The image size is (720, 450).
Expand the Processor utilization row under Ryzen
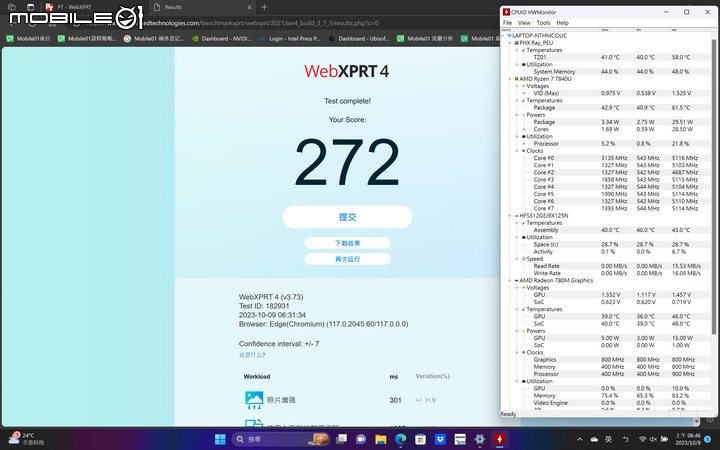(x=524, y=144)
